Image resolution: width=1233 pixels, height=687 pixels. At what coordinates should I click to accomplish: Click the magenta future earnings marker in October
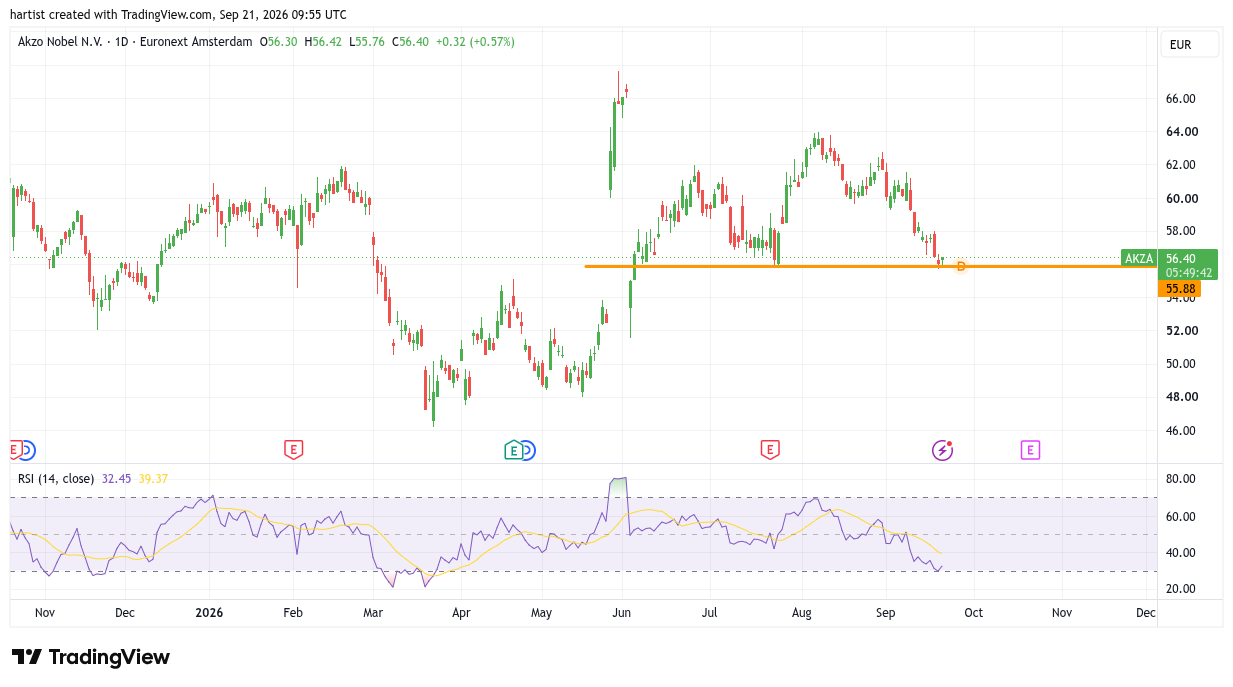pos(1030,450)
